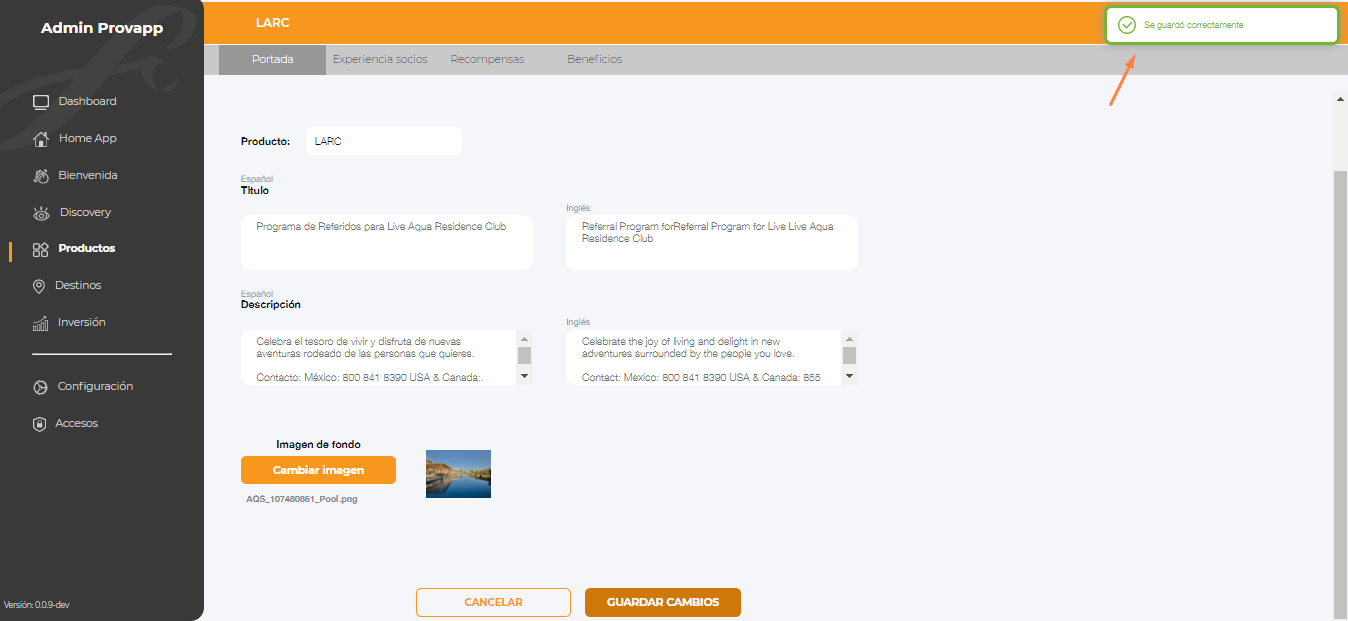Click the main page vertical scrollbar
The width and height of the screenshot is (1348, 621).
click(1340, 395)
